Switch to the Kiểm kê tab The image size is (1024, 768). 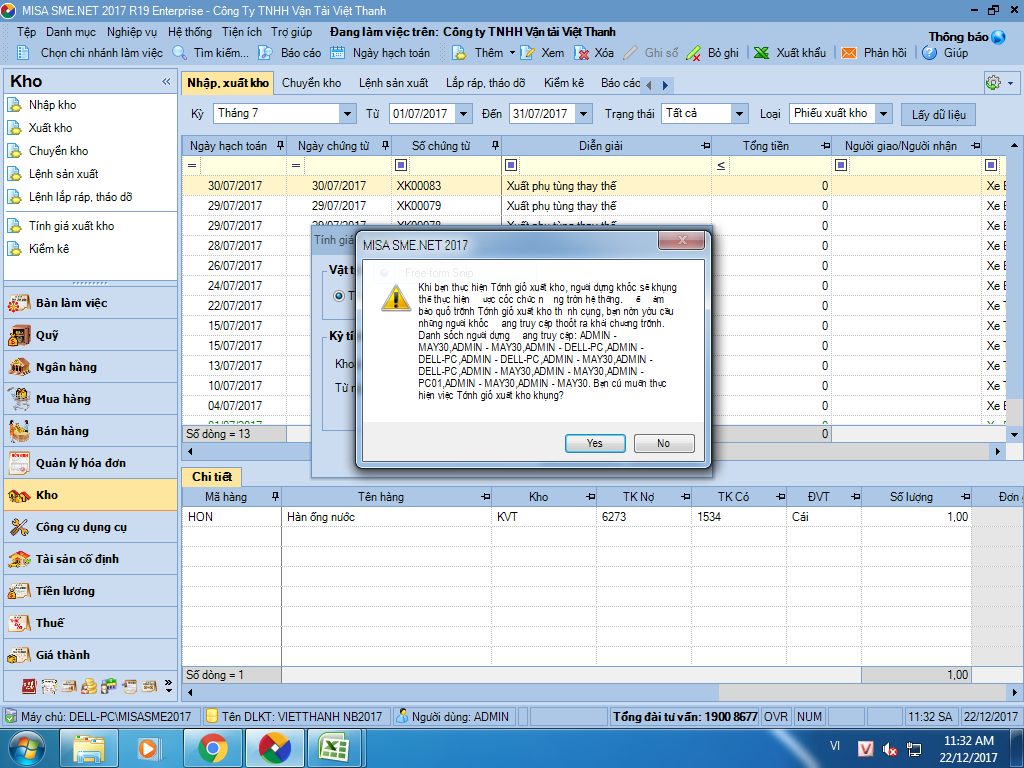click(564, 83)
